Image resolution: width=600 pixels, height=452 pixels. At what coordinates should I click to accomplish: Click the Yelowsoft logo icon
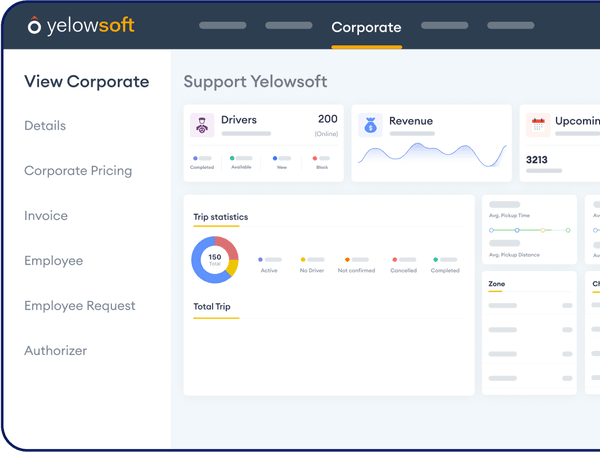(34, 27)
